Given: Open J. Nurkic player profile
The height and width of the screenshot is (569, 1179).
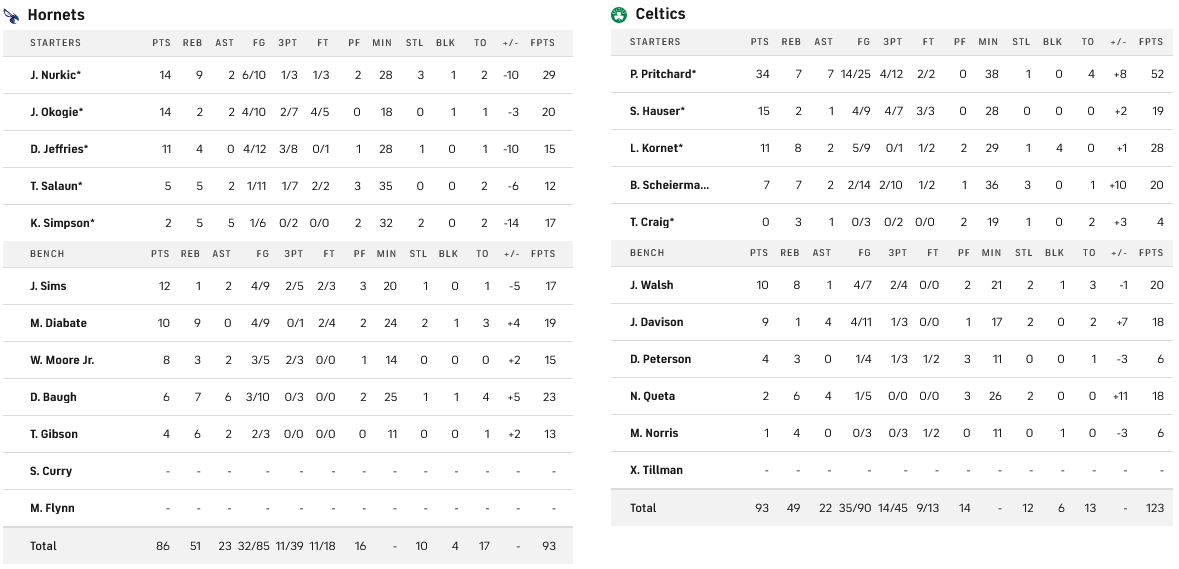Looking at the screenshot, I should tap(55, 75).
